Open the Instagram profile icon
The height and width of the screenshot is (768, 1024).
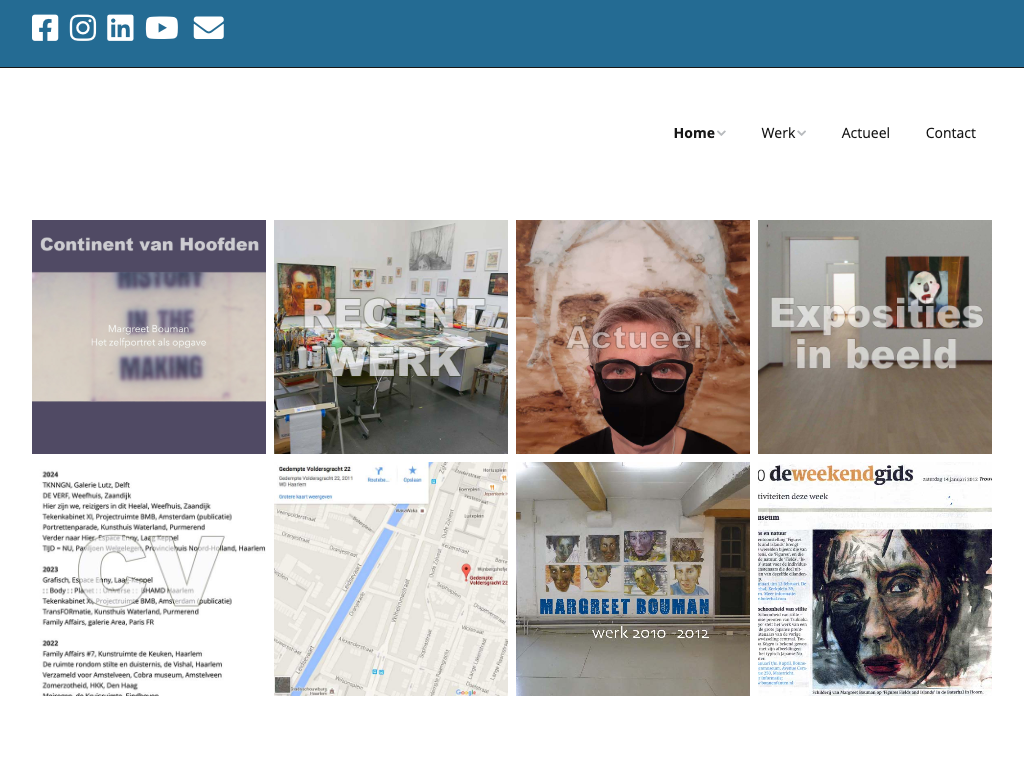click(x=83, y=28)
